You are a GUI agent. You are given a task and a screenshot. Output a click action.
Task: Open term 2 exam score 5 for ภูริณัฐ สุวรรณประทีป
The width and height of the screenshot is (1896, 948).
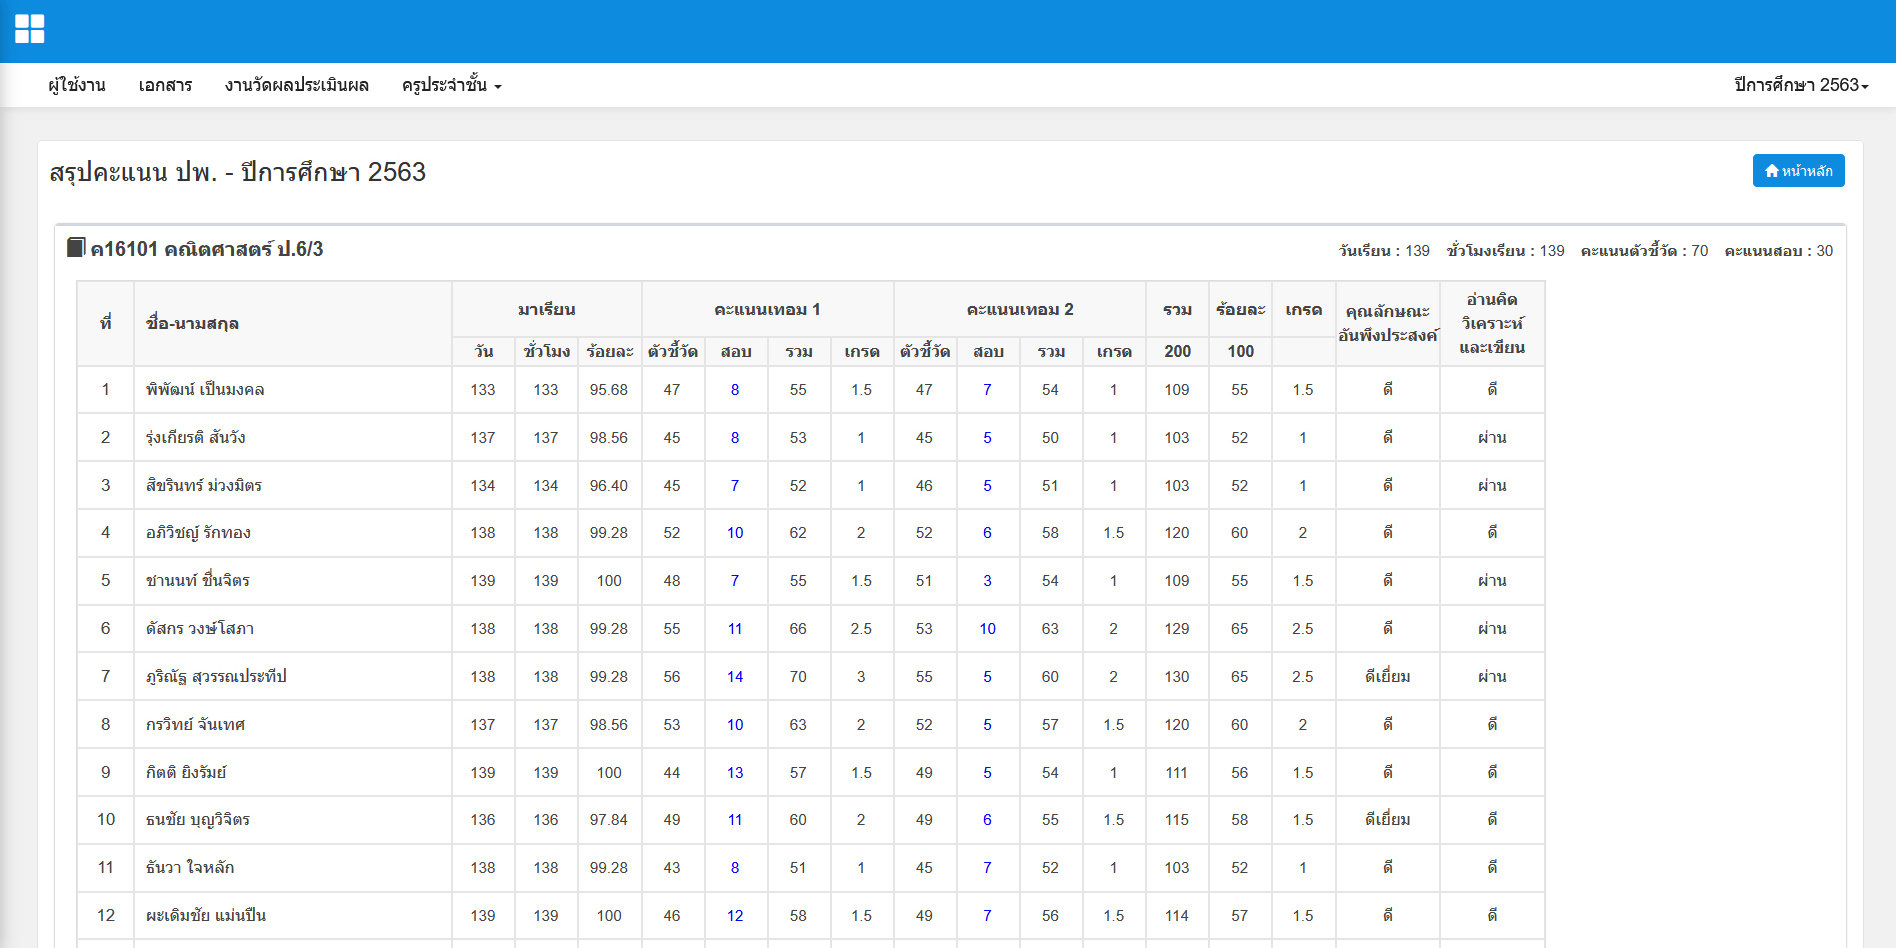coord(987,677)
